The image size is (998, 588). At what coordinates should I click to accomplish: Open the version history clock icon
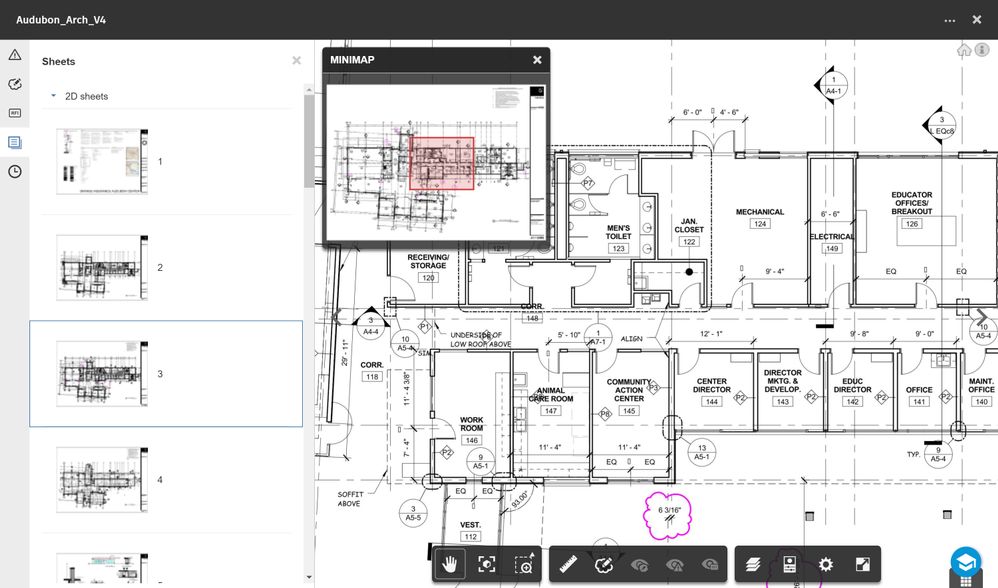[15, 171]
